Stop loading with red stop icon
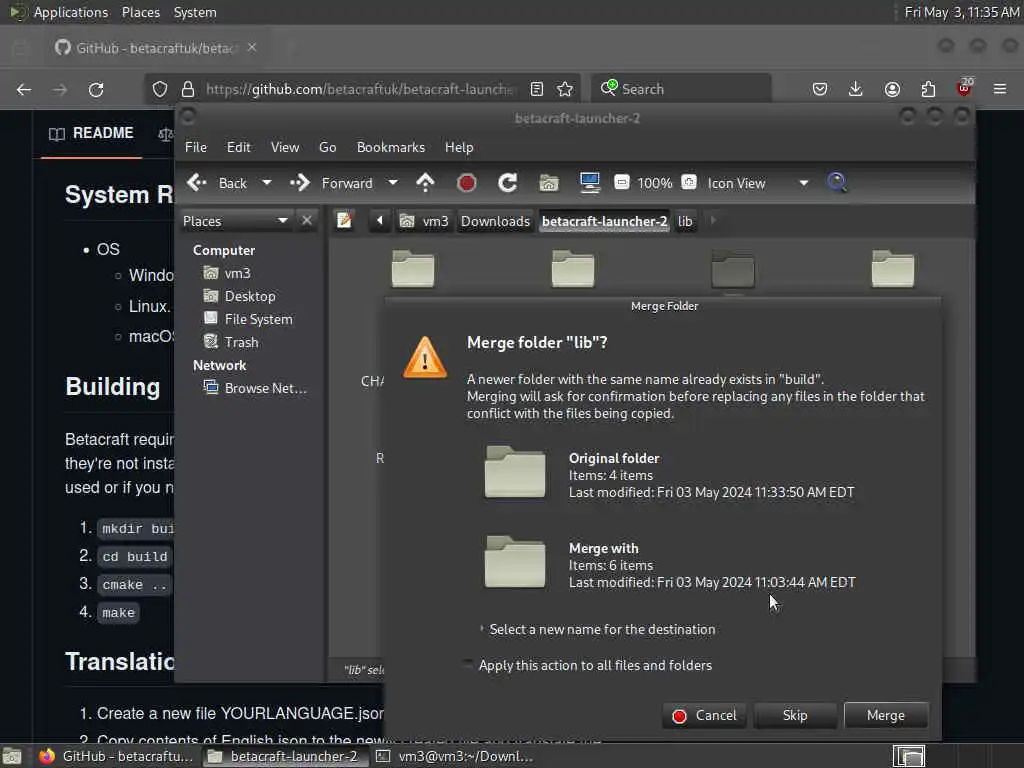 pos(466,183)
